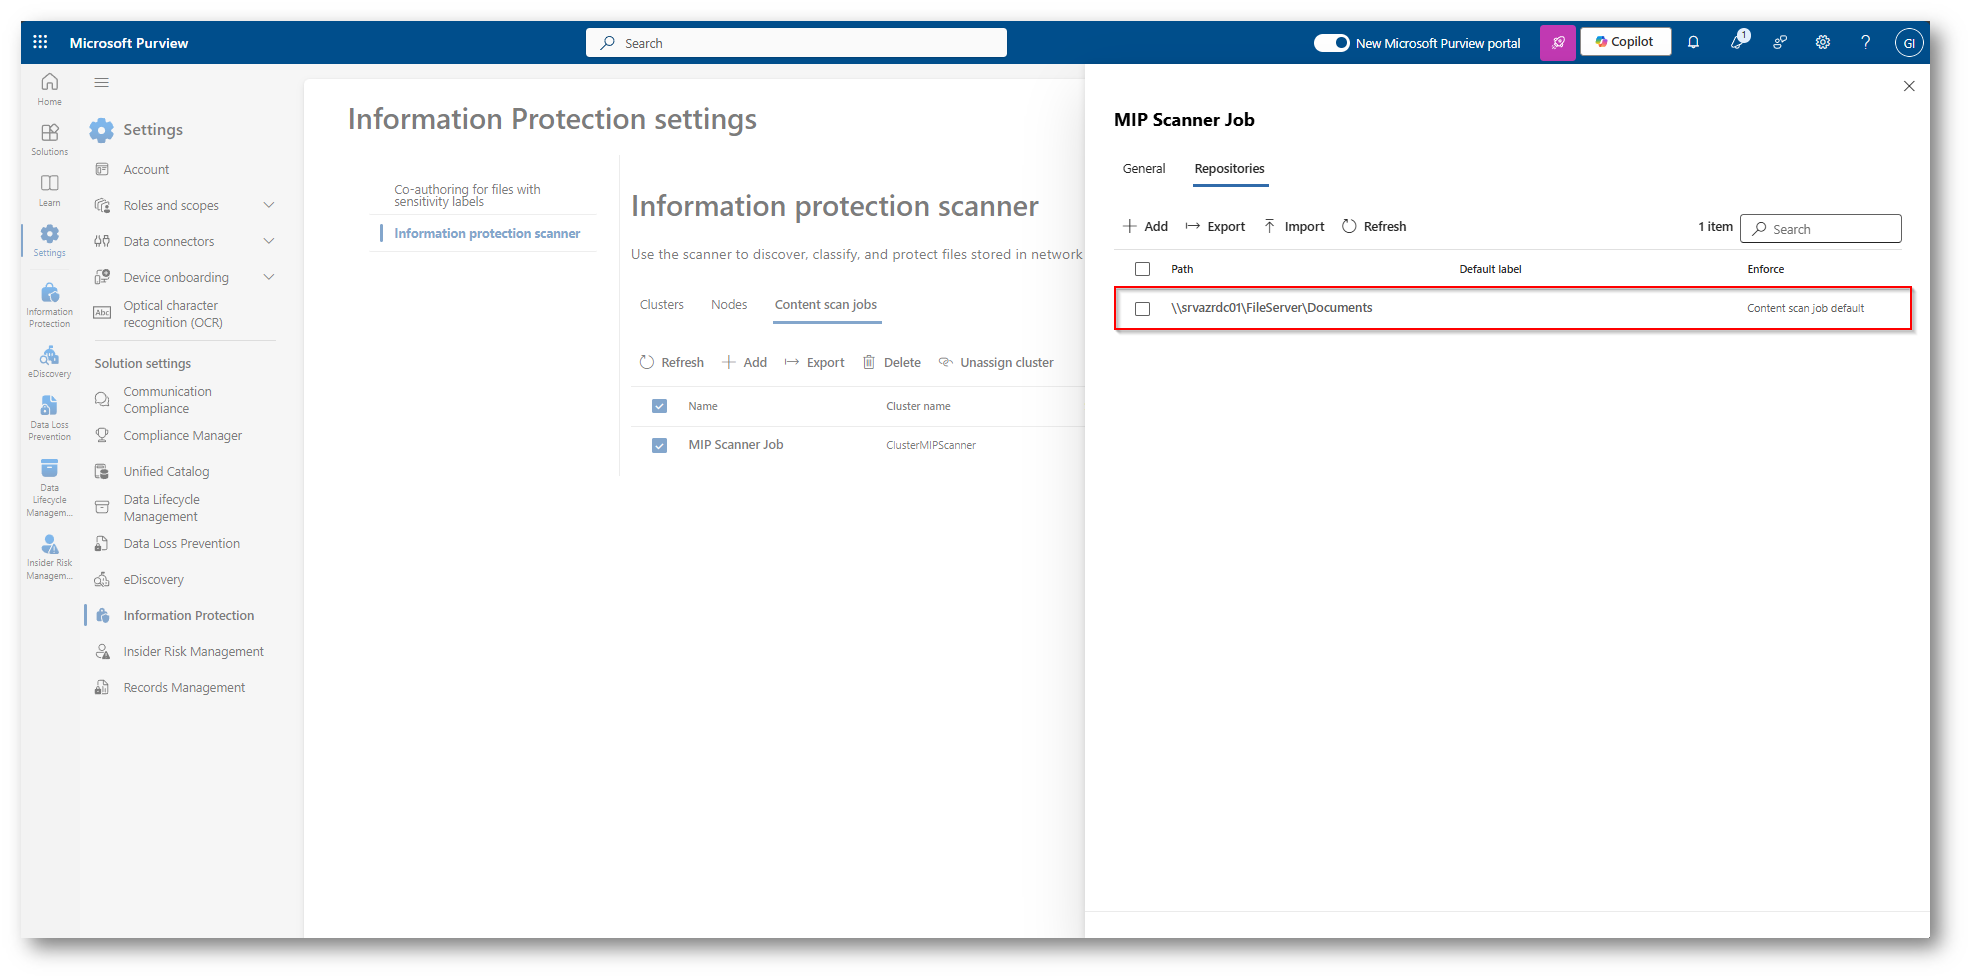Uncheck the MIP Scanner Job row checkbox

659,446
